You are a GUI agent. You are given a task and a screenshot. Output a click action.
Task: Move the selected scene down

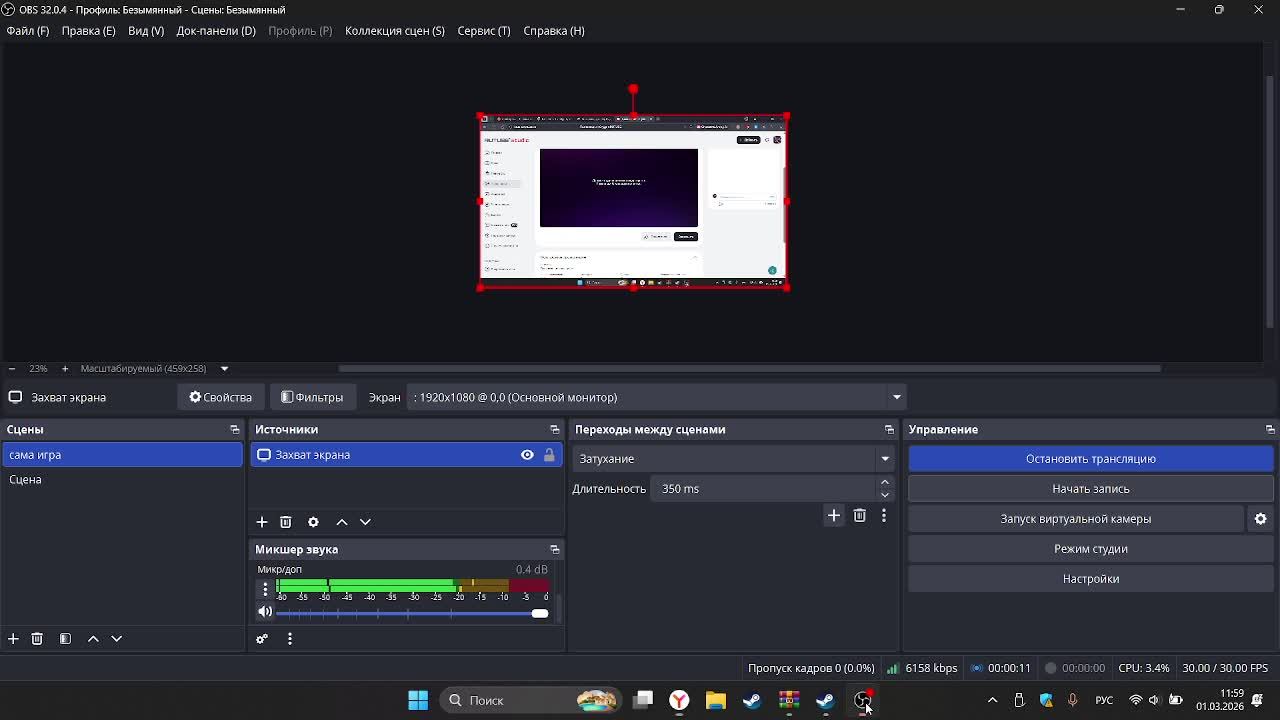116,638
